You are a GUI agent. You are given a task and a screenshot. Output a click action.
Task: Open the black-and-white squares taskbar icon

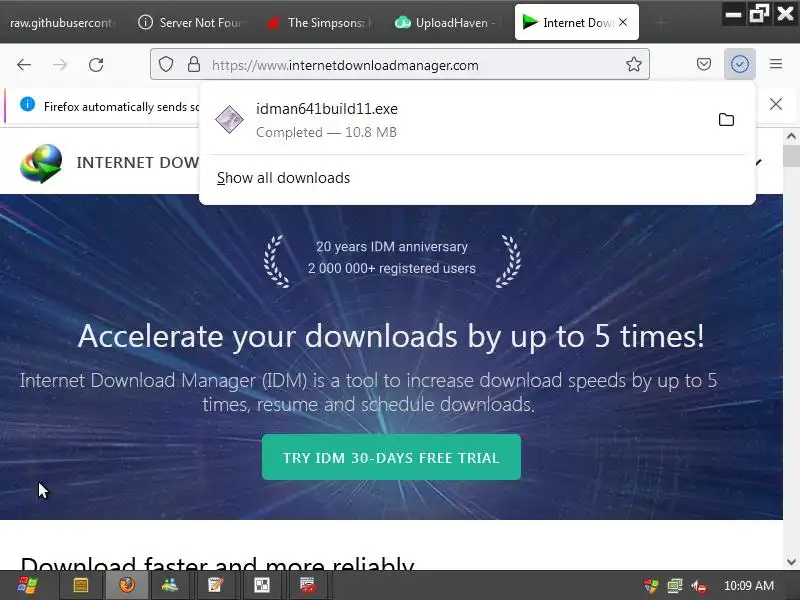tap(261, 585)
